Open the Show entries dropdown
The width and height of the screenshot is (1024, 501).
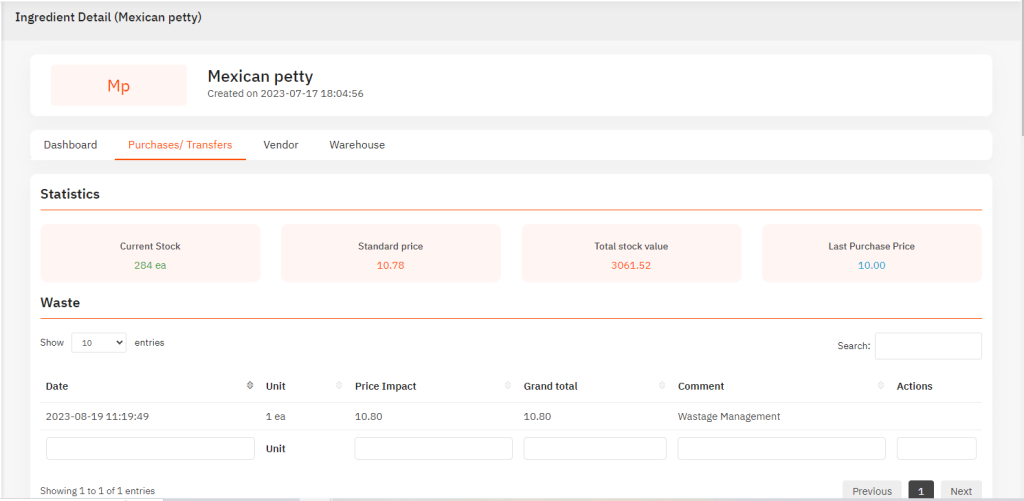99,342
